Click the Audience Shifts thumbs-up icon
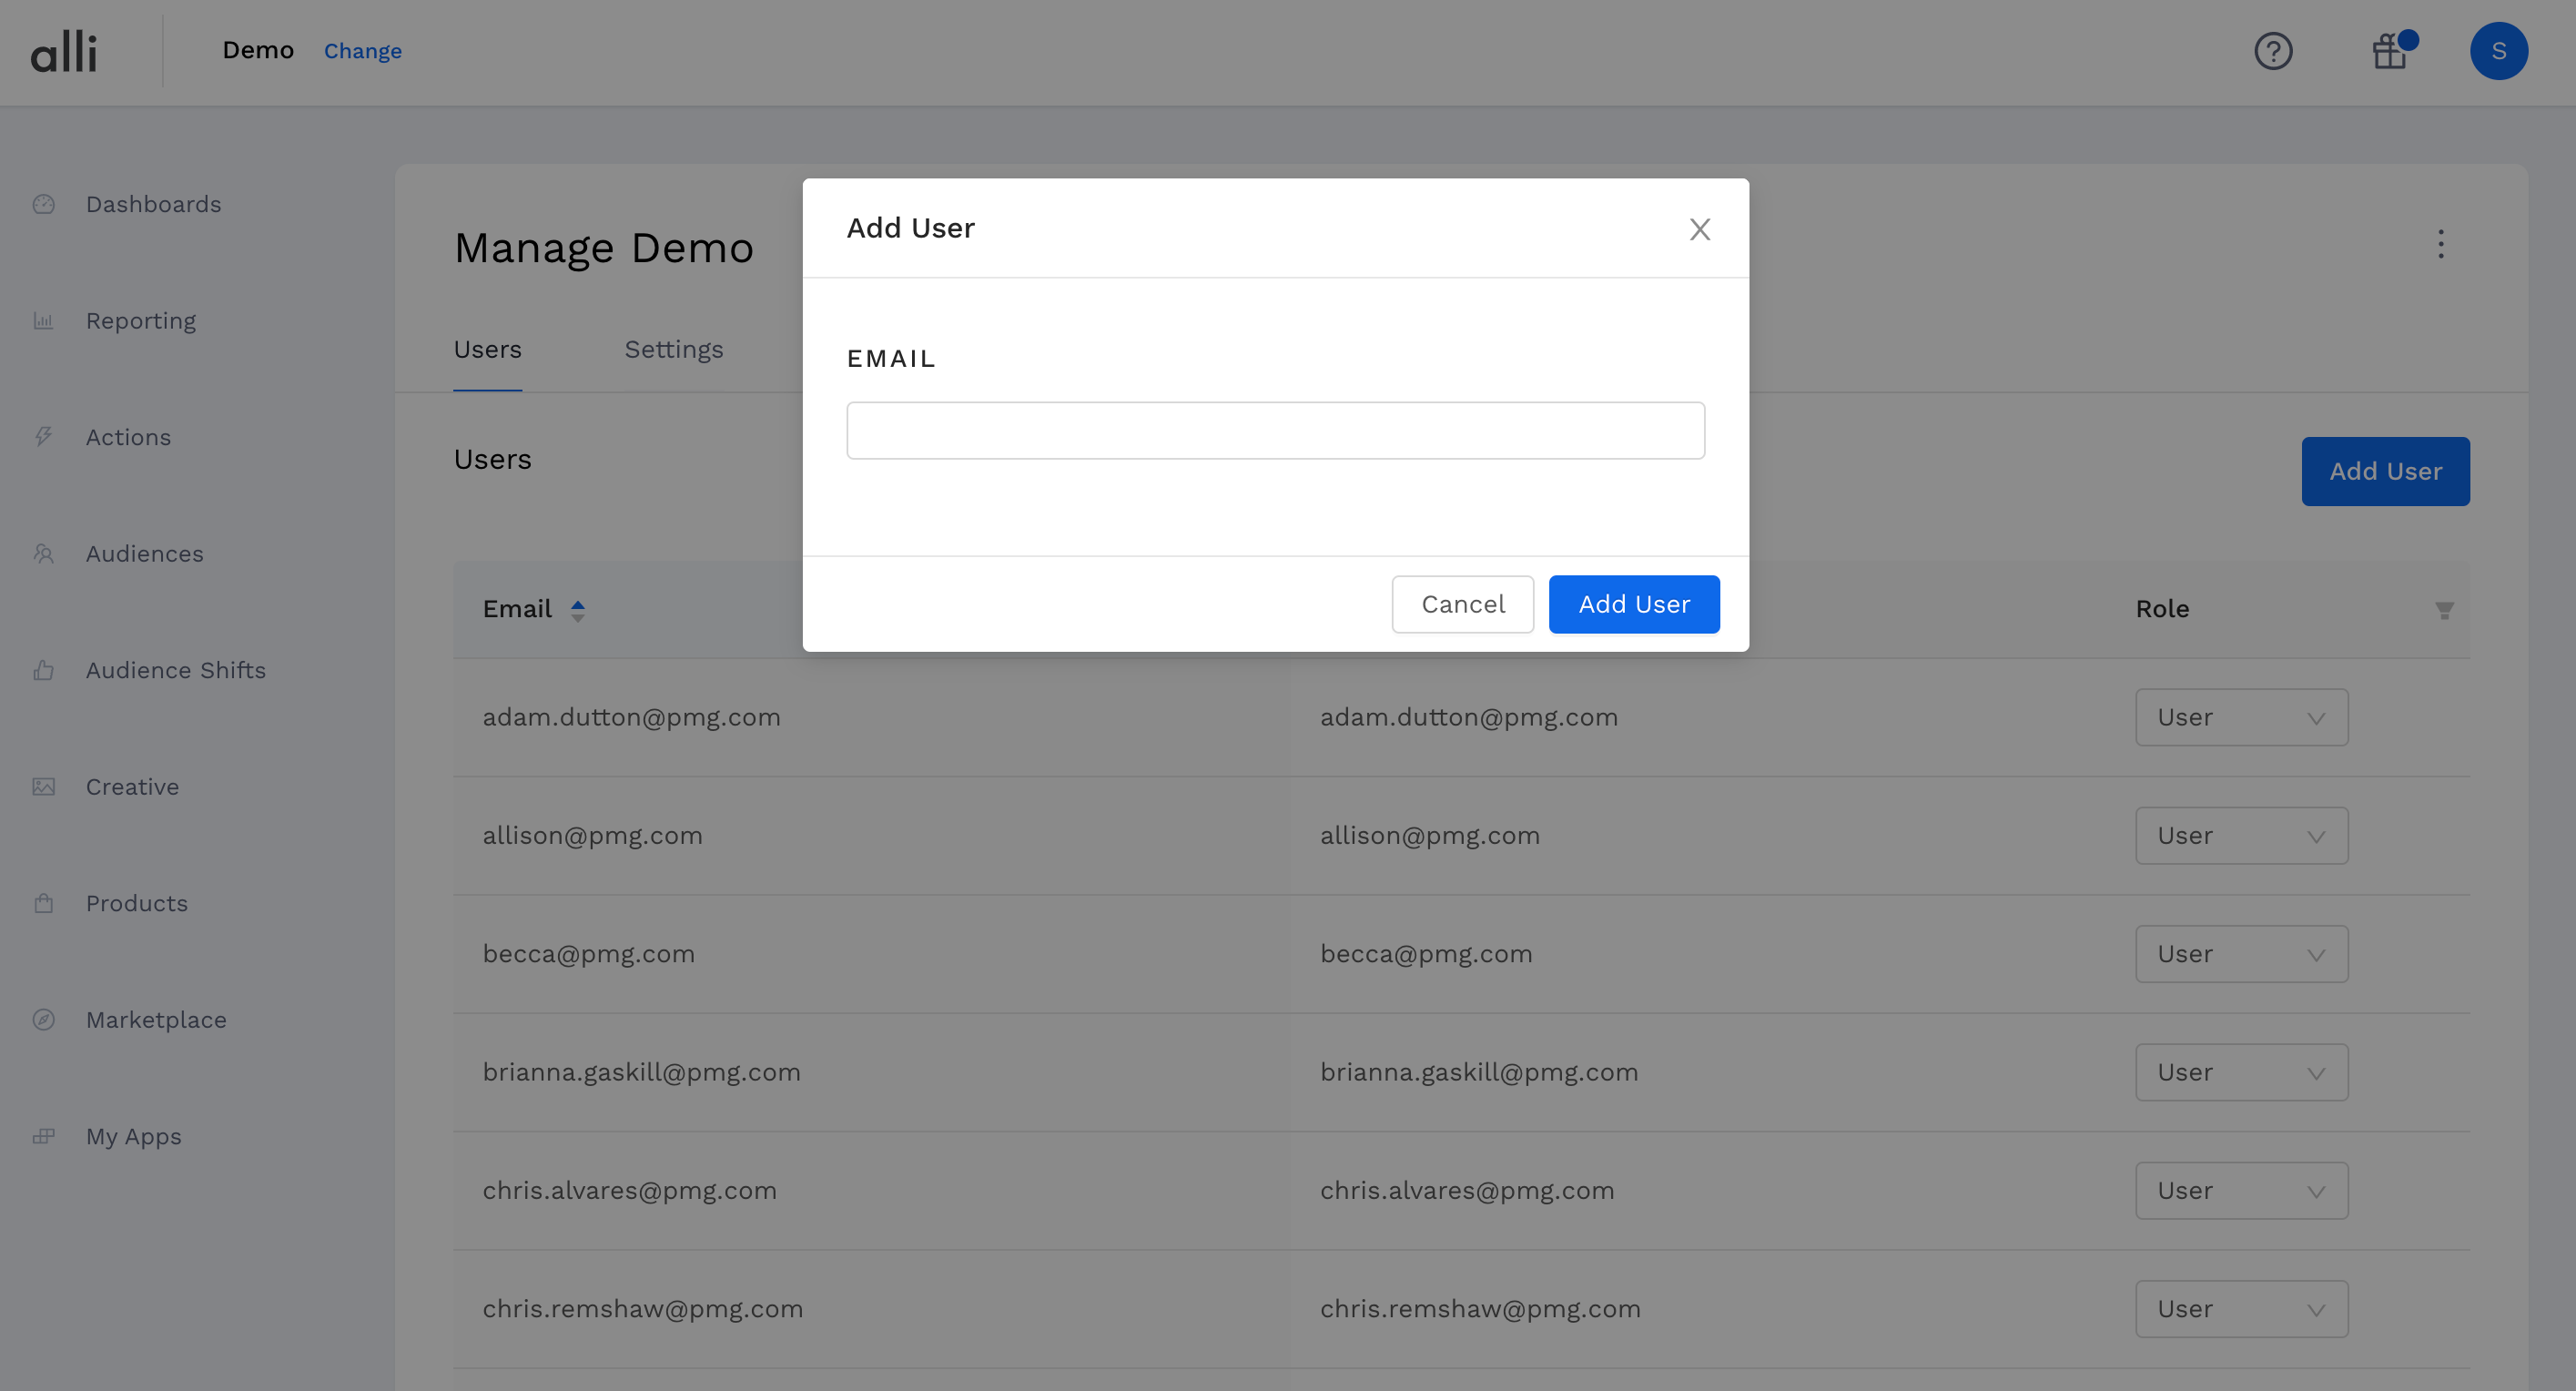Image resolution: width=2576 pixels, height=1391 pixels. click(x=43, y=670)
